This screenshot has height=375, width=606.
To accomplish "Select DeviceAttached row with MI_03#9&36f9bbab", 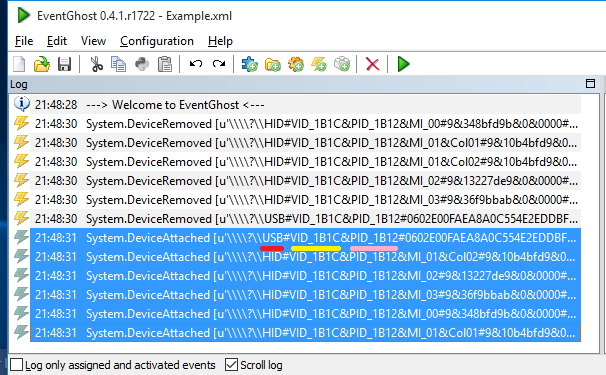I will [x=305, y=294].
